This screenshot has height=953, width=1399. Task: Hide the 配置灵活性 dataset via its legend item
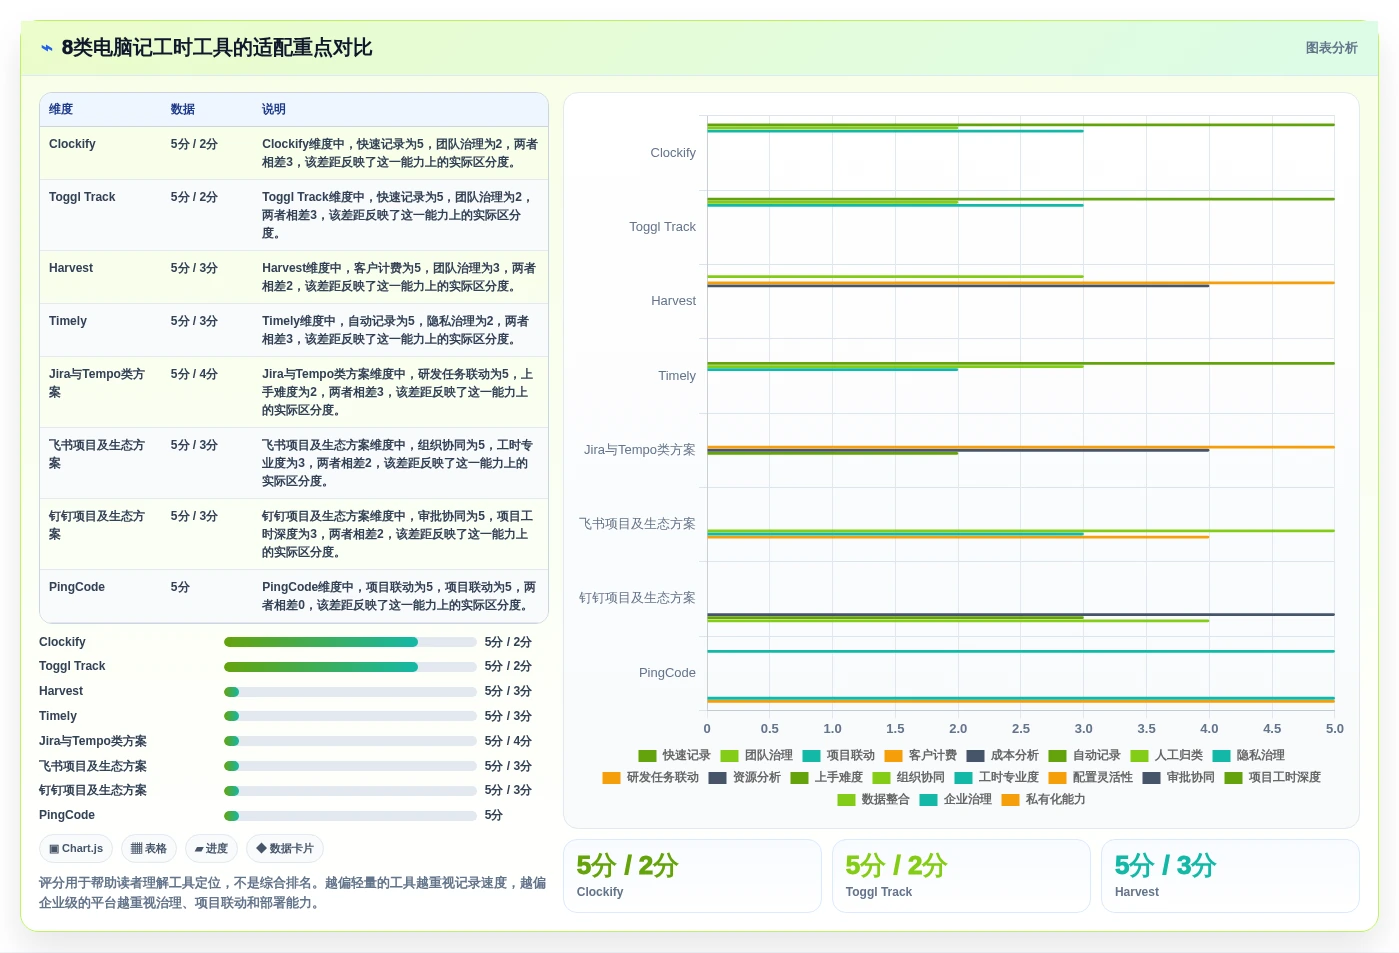click(1090, 777)
